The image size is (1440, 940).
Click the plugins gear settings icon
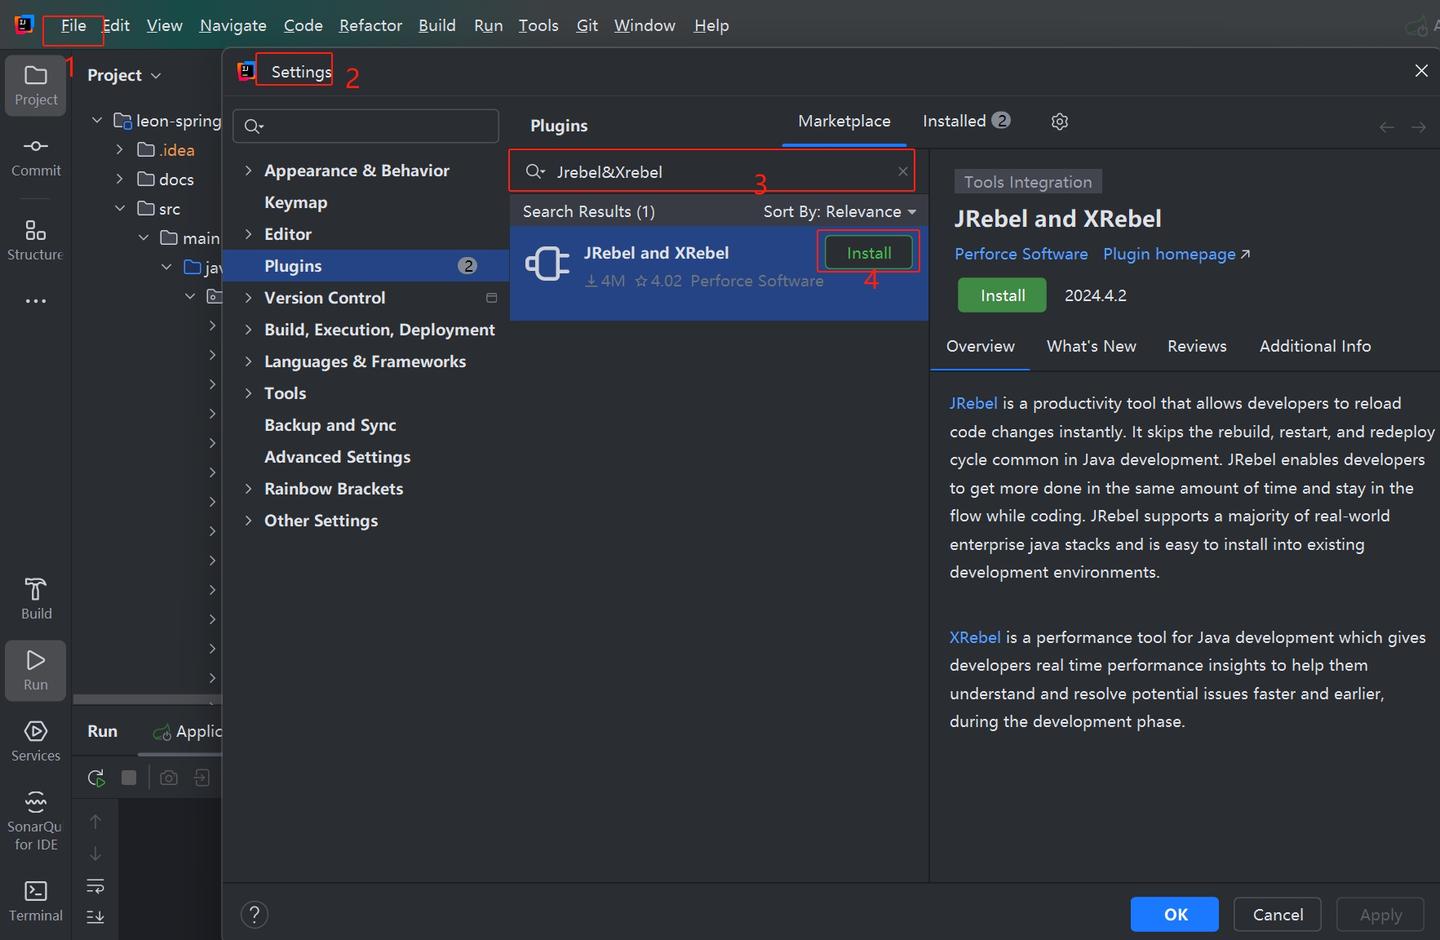[x=1060, y=121]
